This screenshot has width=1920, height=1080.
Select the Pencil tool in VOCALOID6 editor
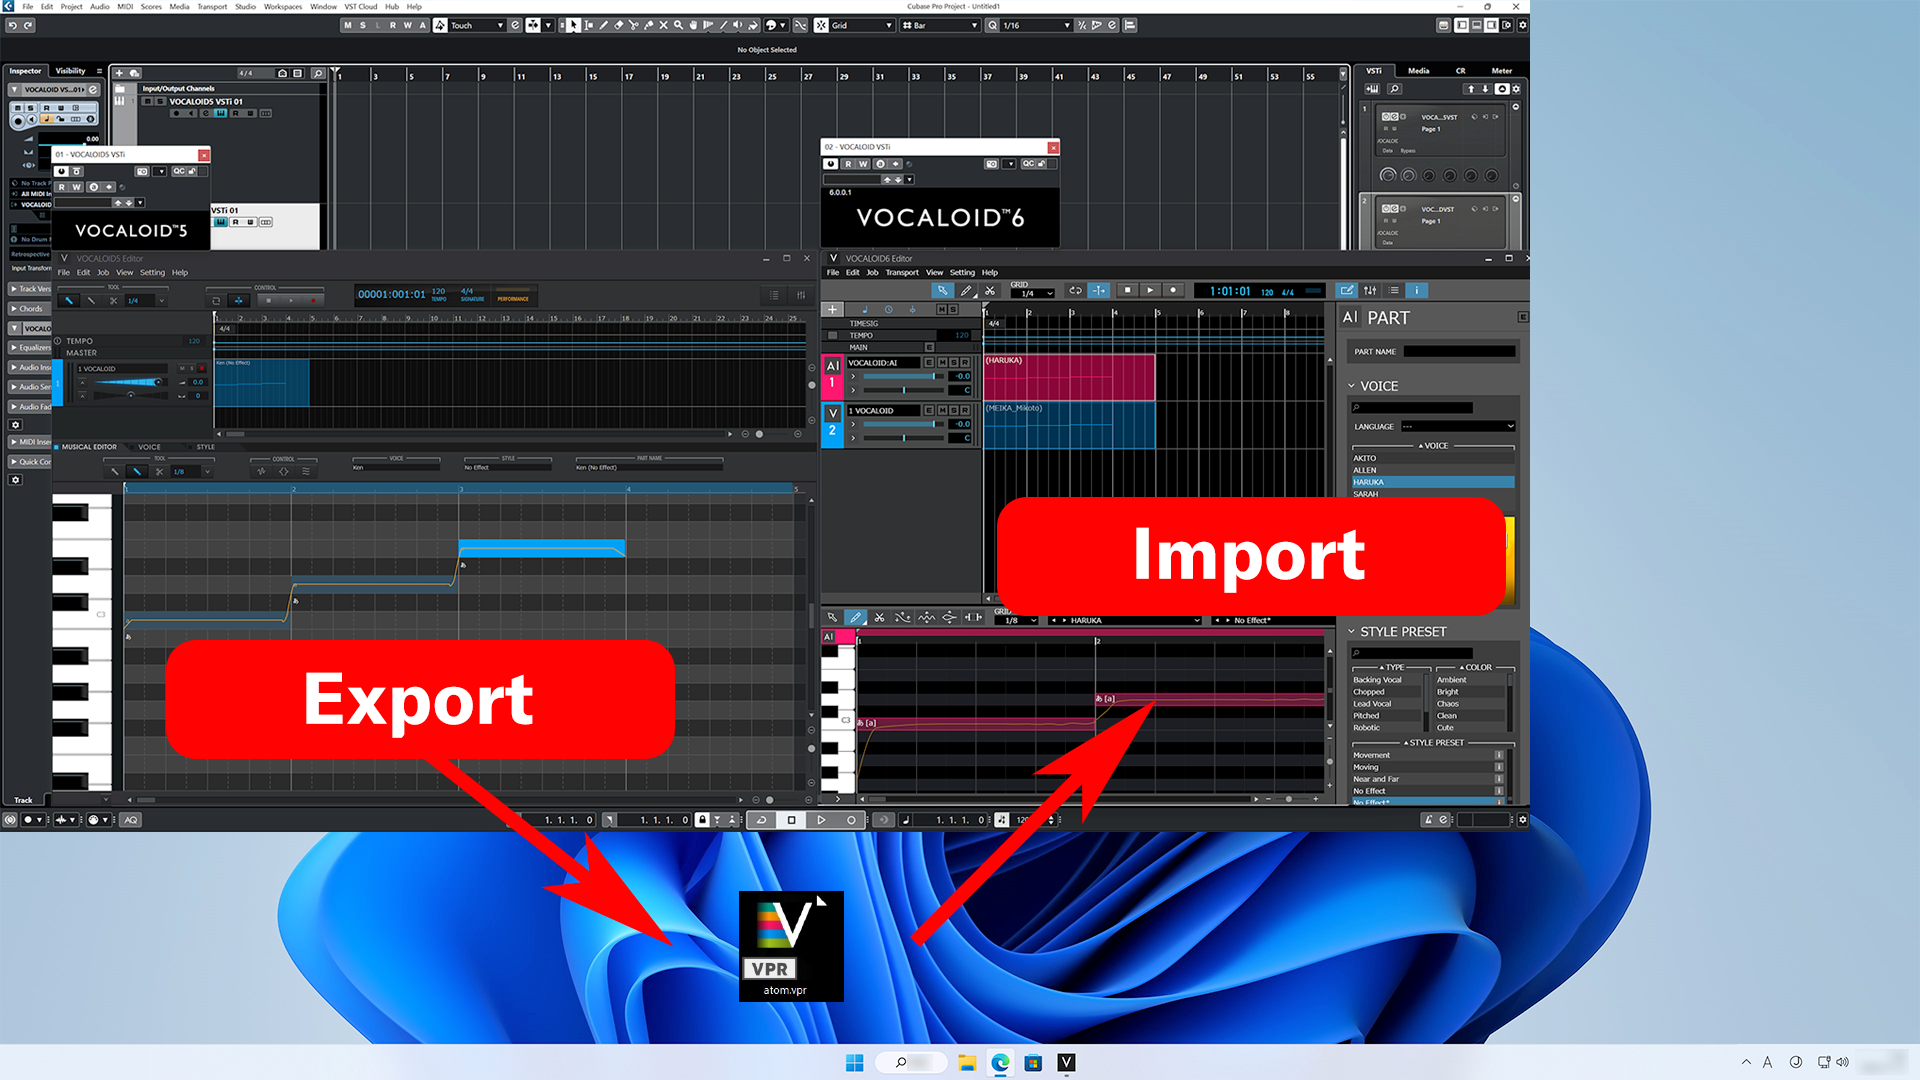click(966, 290)
